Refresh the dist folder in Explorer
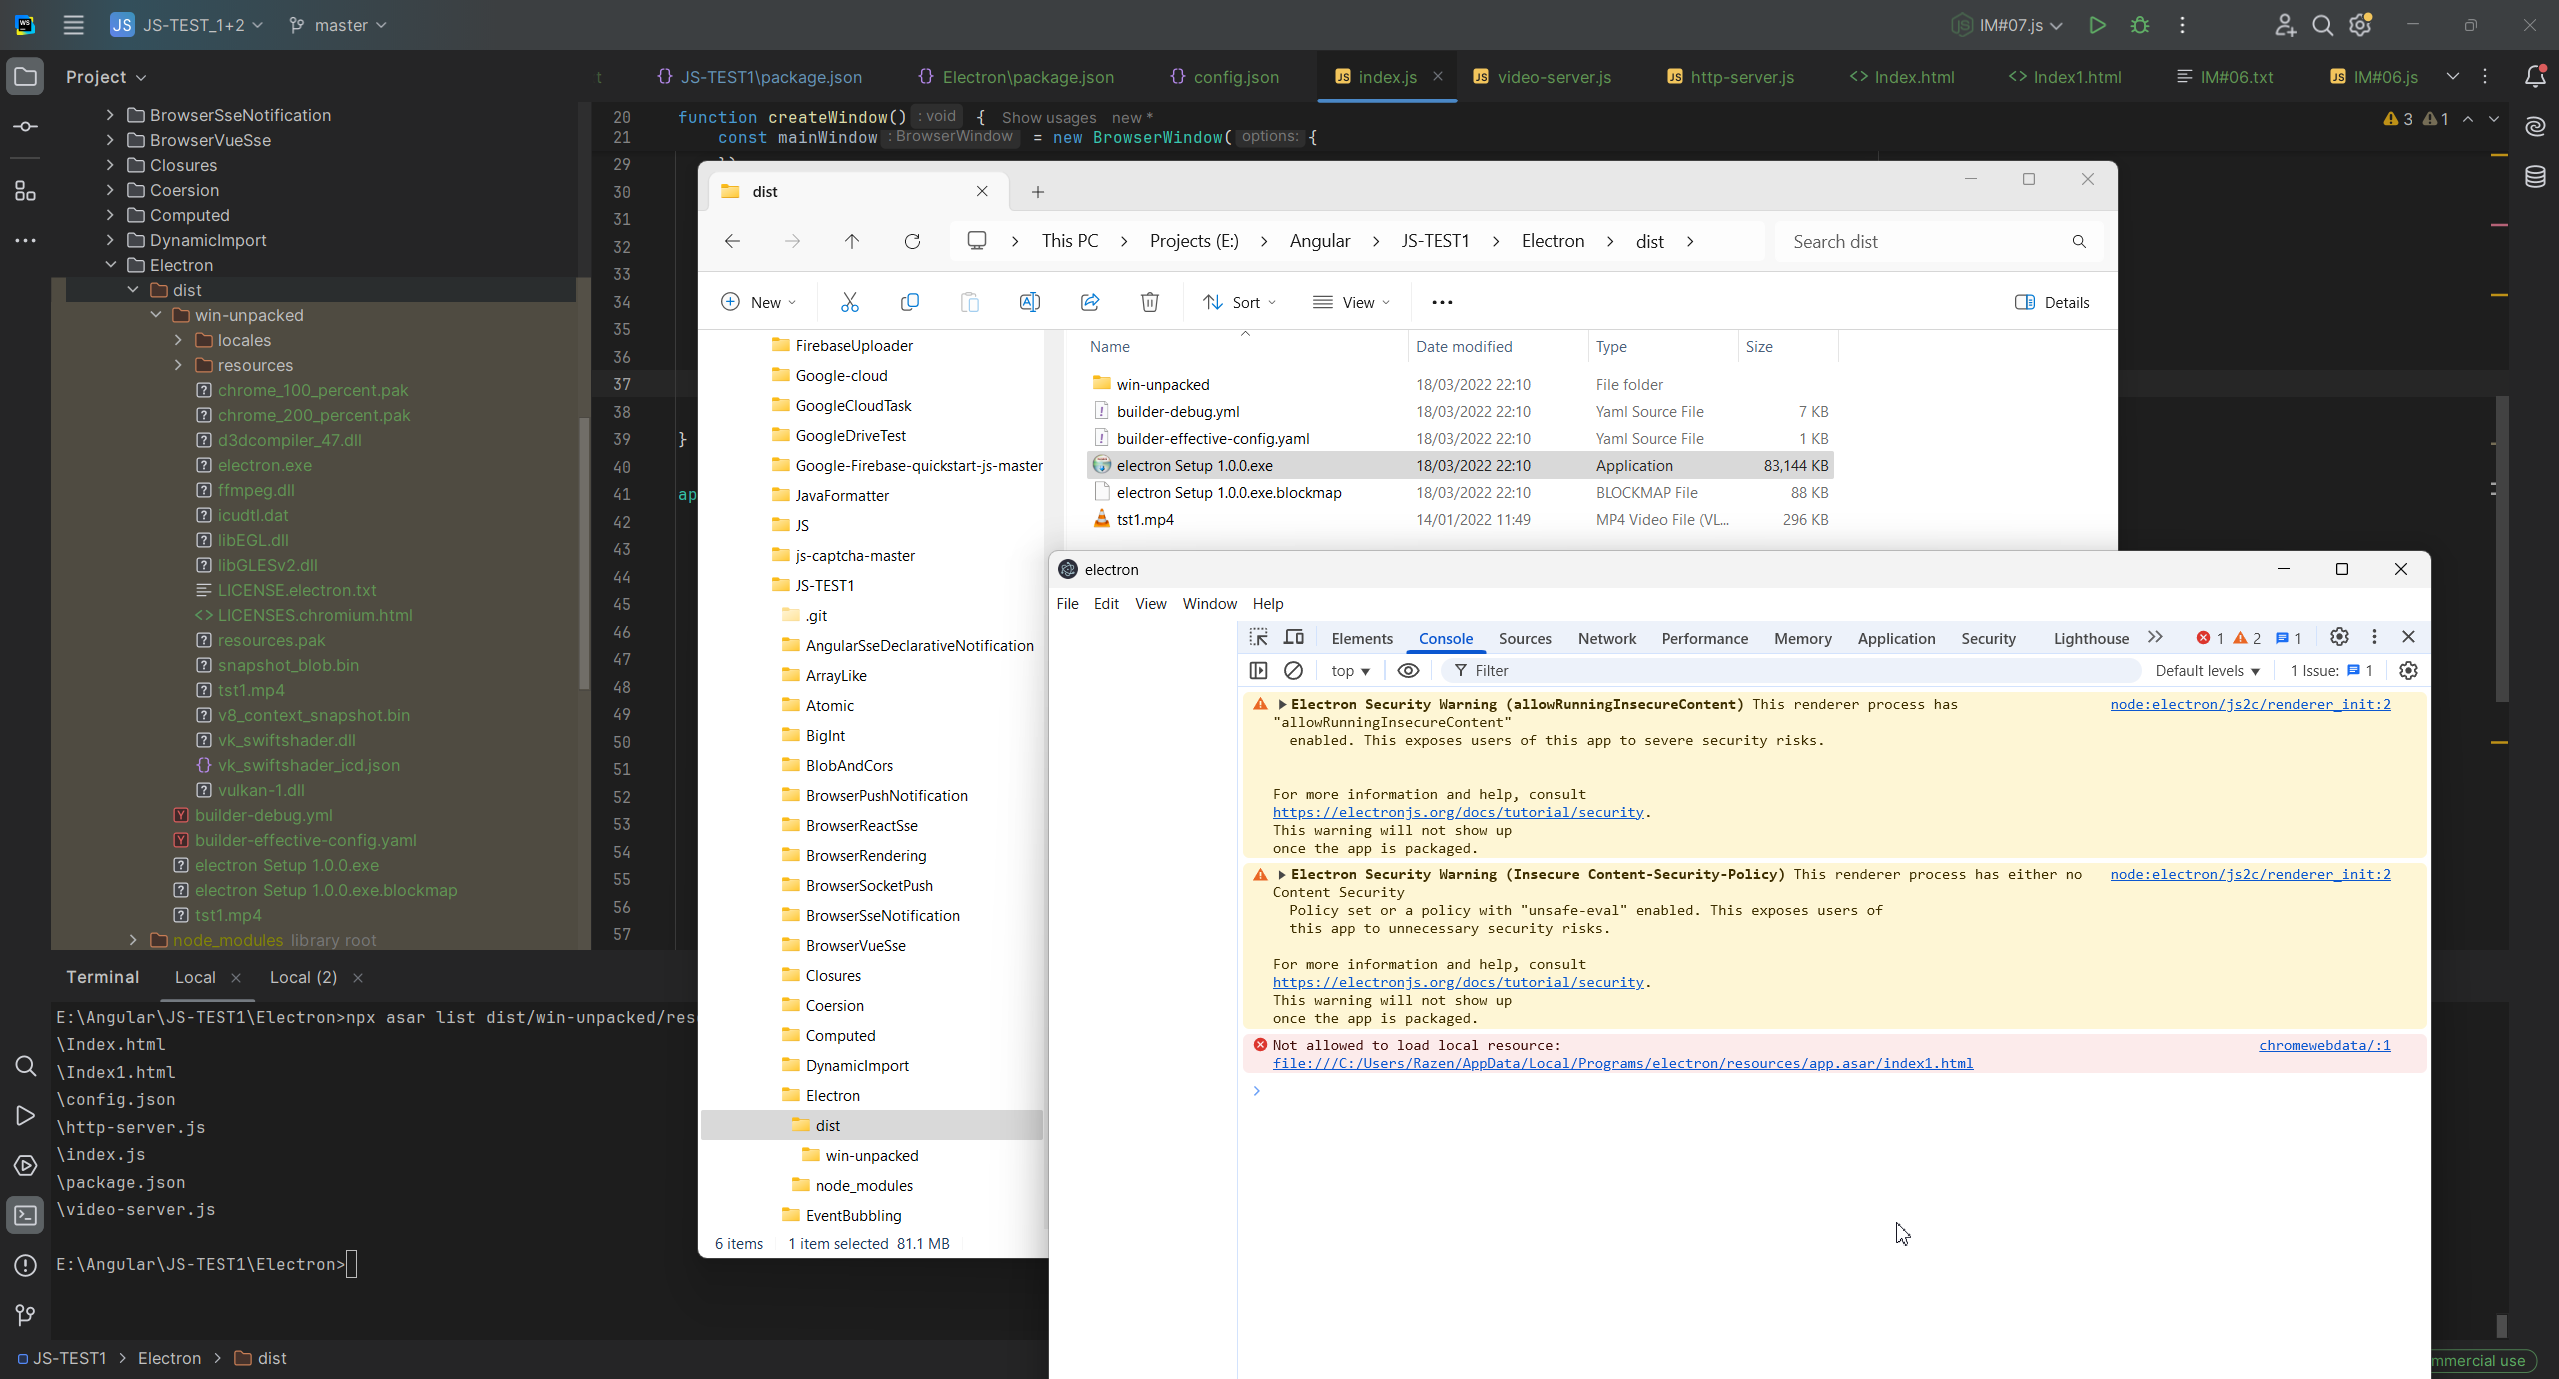Viewport: 2559px width, 1379px height. 912,241
